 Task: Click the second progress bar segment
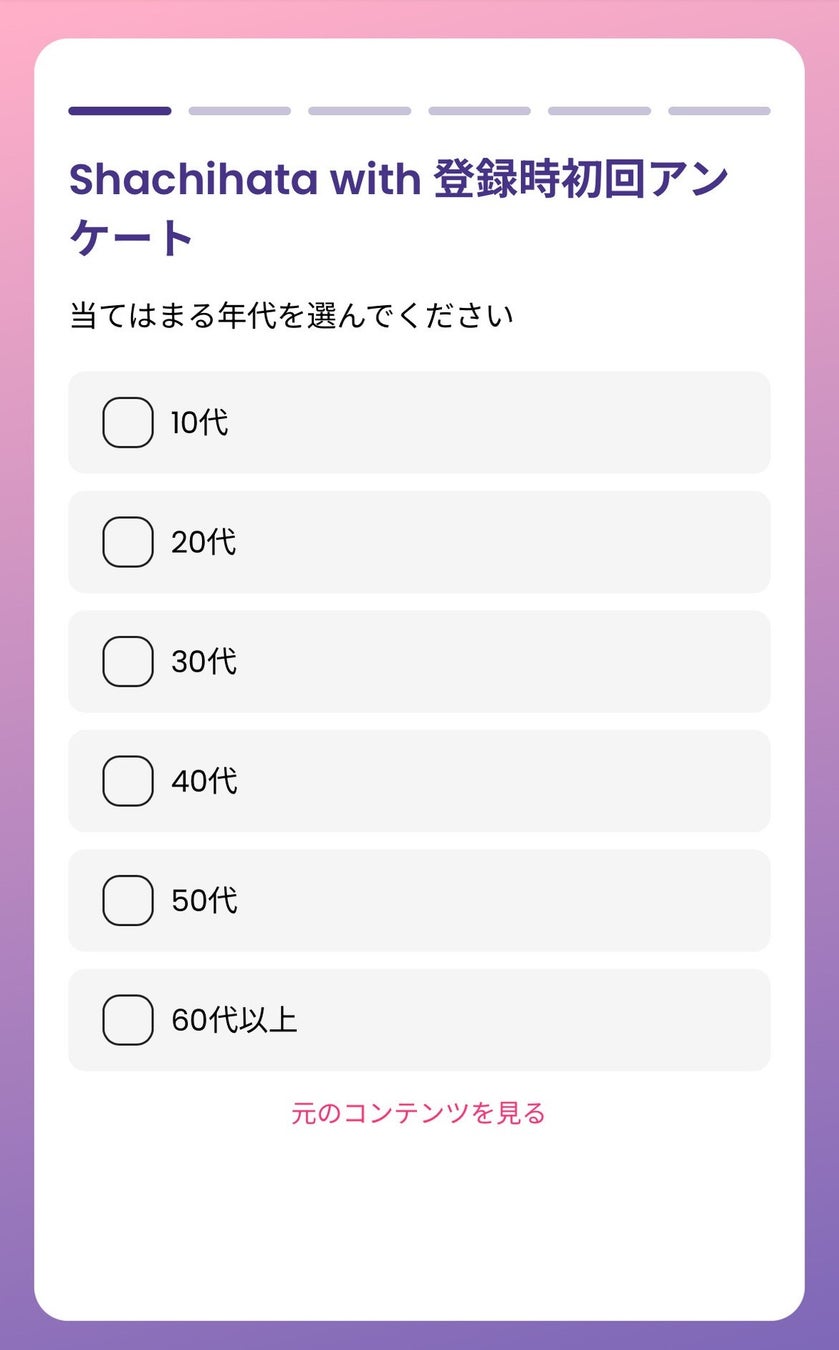[240, 111]
